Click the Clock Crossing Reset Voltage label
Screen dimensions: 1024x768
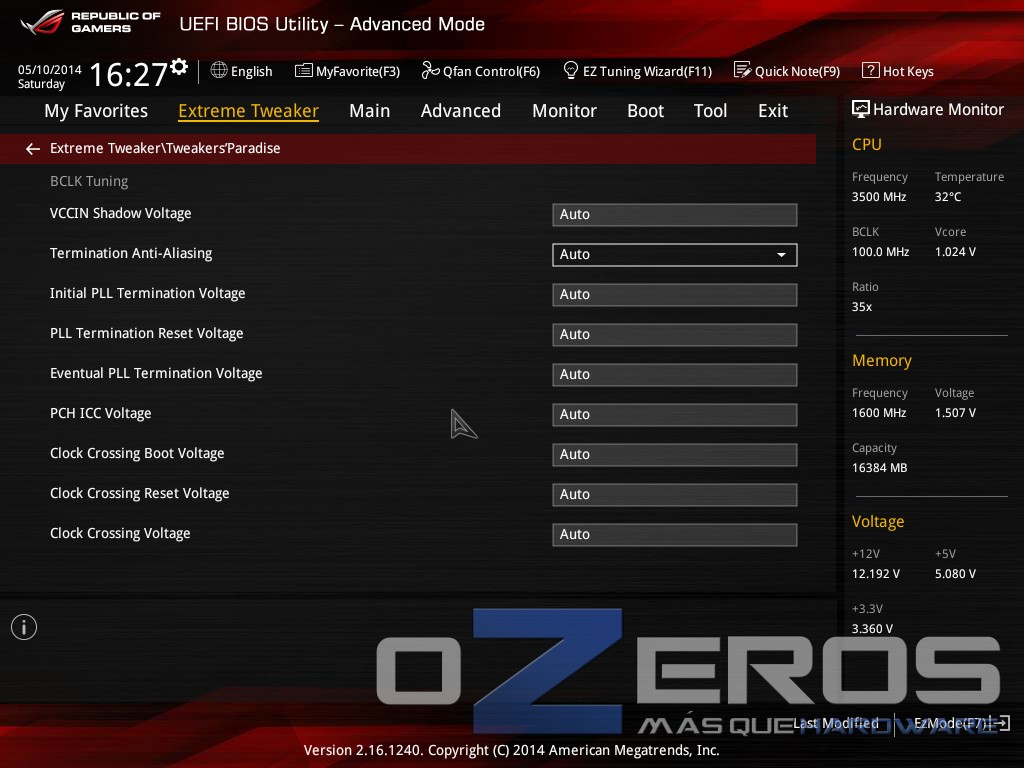tap(140, 493)
